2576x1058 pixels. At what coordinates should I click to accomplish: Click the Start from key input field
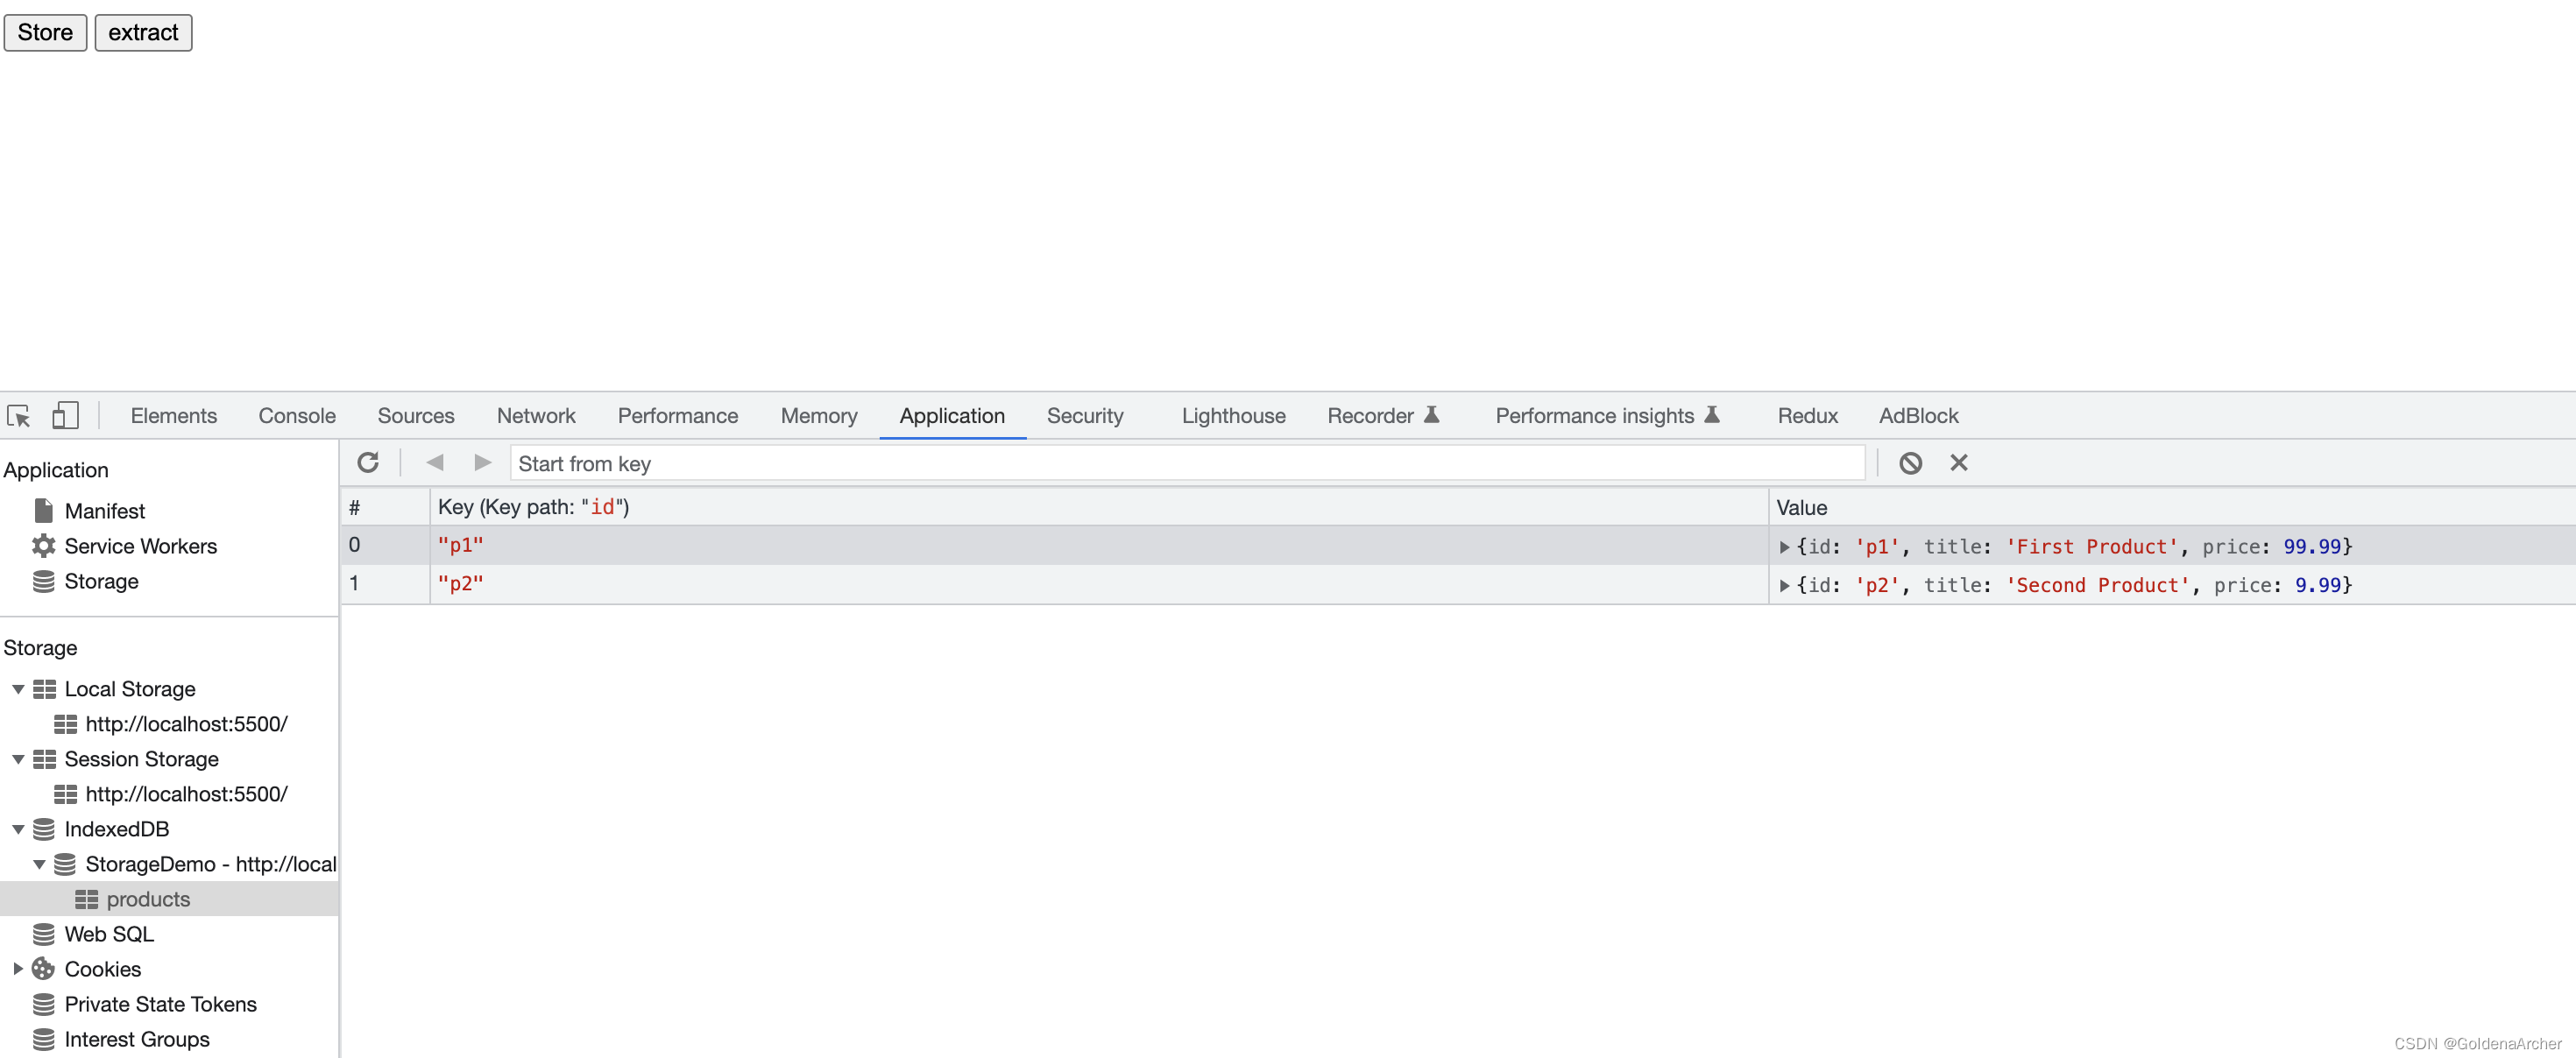point(1186,463)
